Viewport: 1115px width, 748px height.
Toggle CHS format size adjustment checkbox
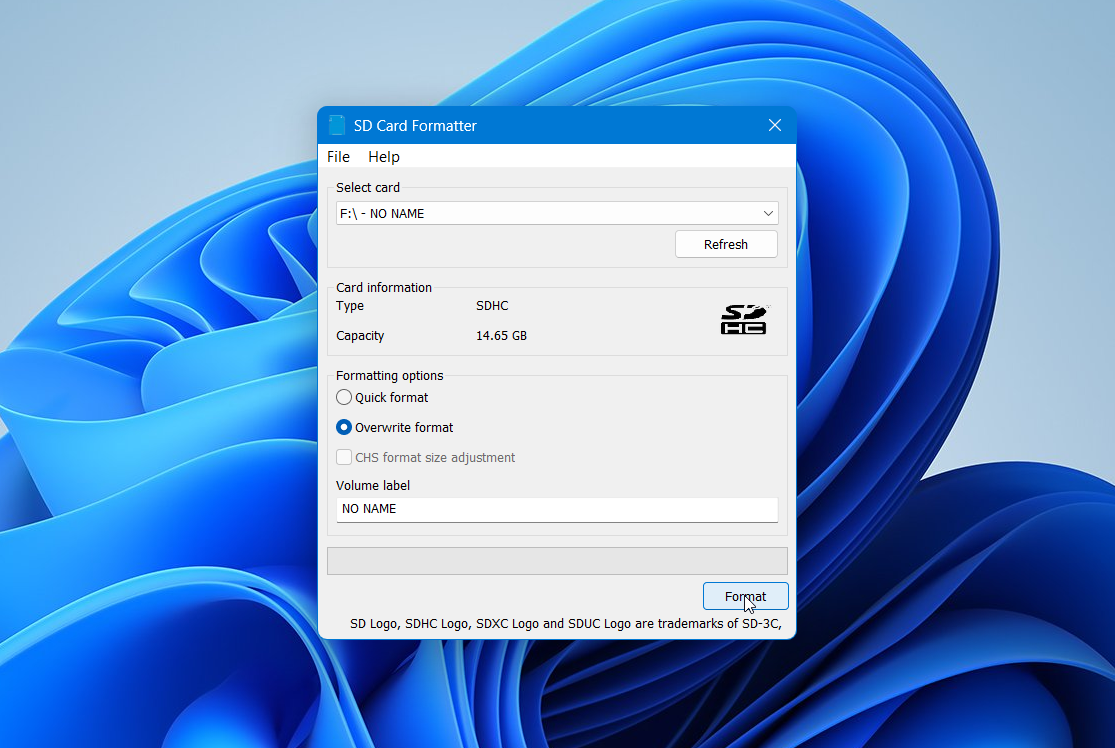coord(343,457)
